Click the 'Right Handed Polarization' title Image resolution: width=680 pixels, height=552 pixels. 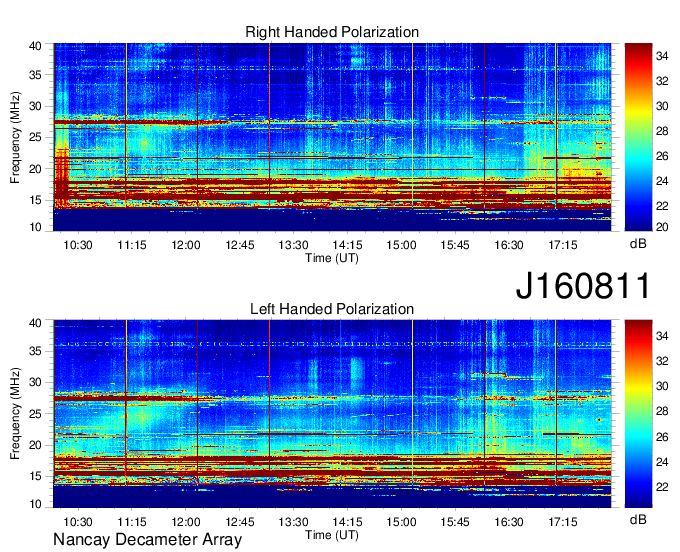(x=332, y=32)
